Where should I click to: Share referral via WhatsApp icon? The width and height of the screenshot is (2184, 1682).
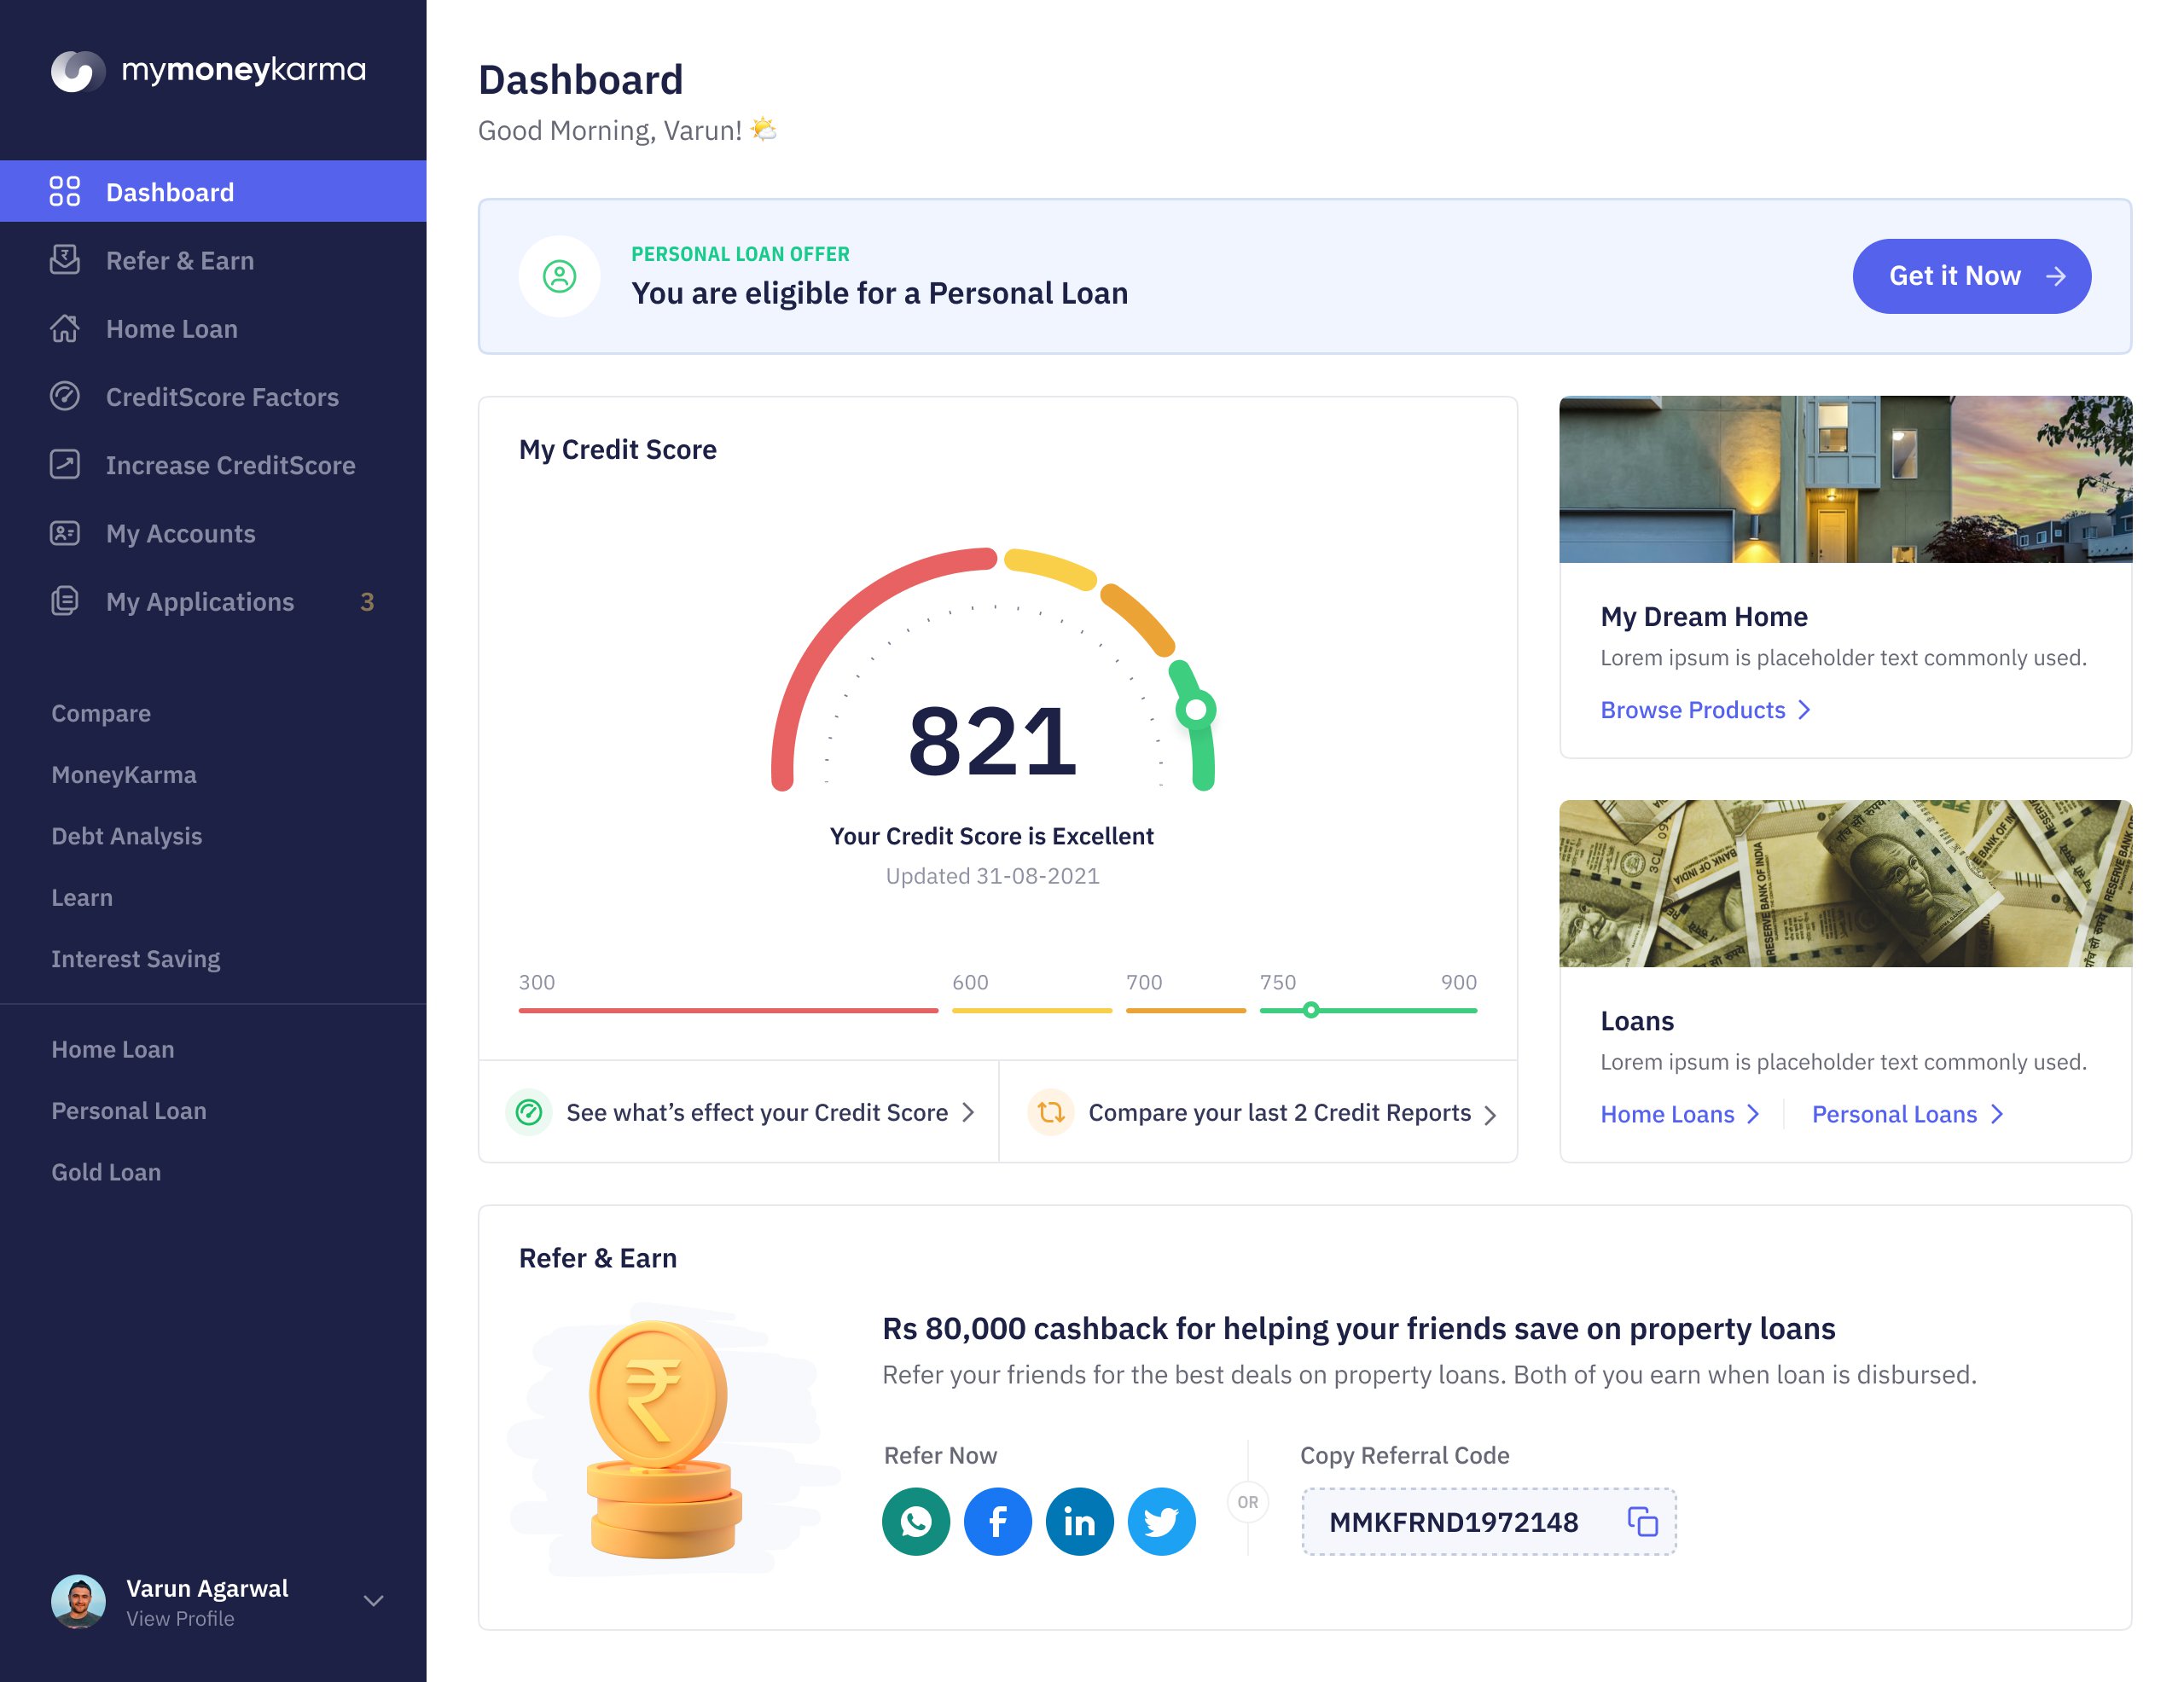(x=915, y=1521)
